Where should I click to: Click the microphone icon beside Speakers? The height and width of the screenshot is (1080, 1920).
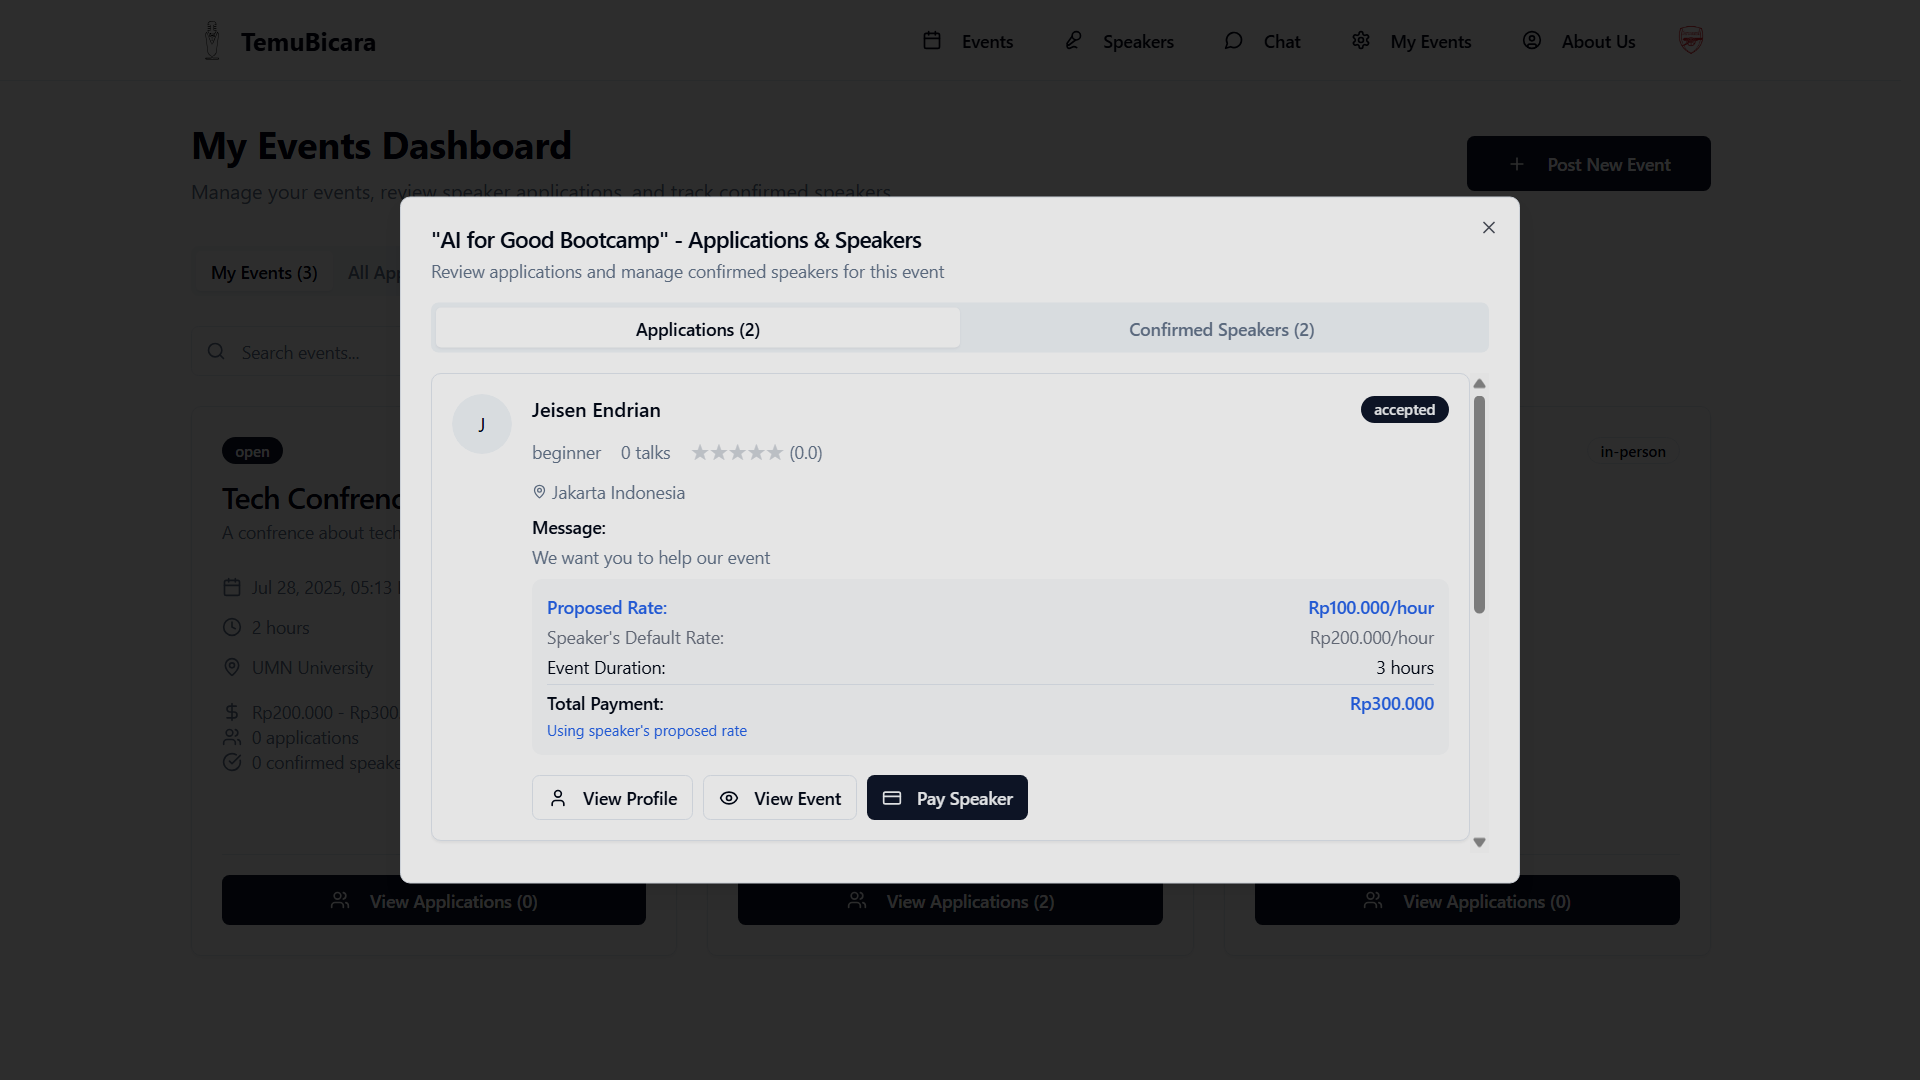click(1073, 41)
